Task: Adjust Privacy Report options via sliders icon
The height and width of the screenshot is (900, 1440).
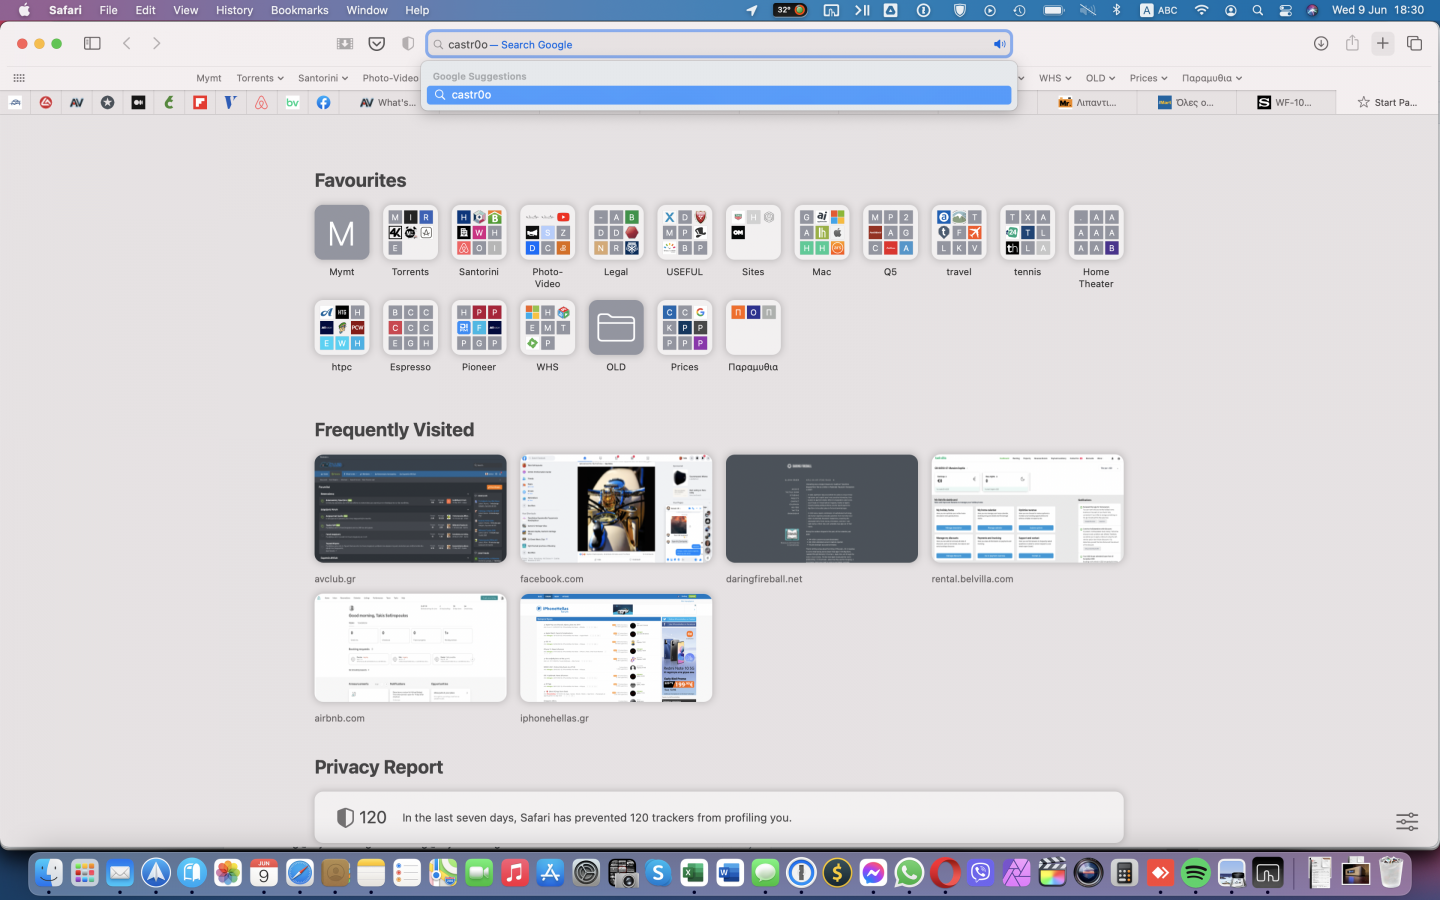Action: [1406, 821]
